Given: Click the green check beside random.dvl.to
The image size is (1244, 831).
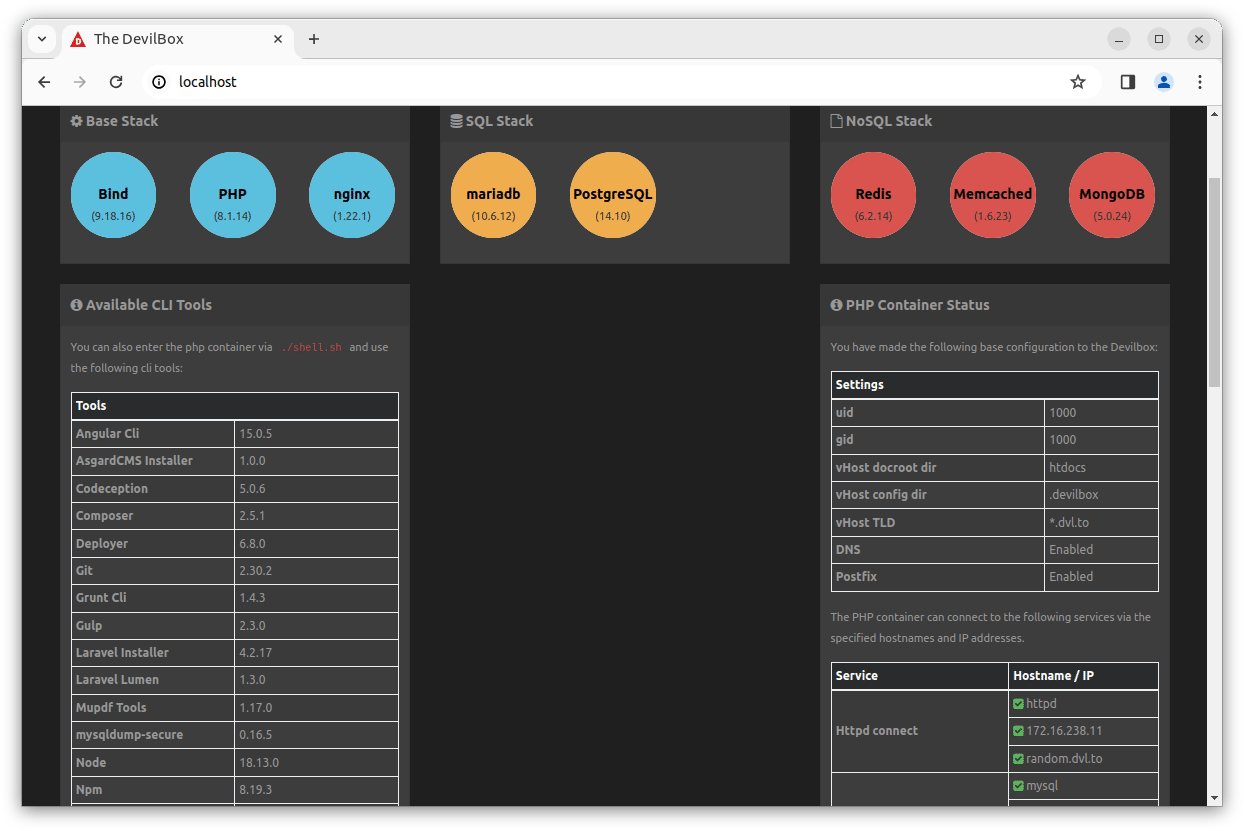Looking at the screenshot, I should coord(1019,759).
